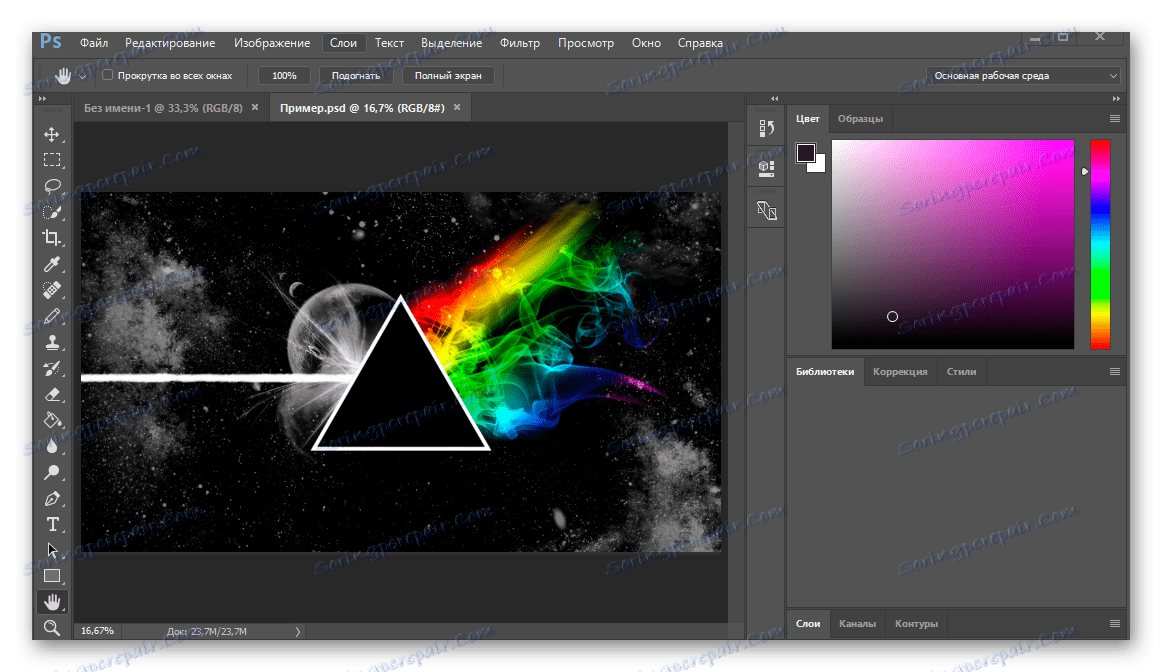Switch to the Стили tab
Image resolution: width=1162 pixels, height=672 pixels.
point(961,371)
